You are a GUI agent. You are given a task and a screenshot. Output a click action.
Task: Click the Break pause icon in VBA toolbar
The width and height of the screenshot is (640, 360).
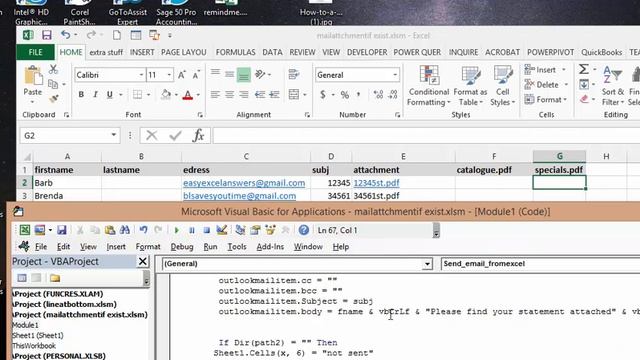[191, 230]
